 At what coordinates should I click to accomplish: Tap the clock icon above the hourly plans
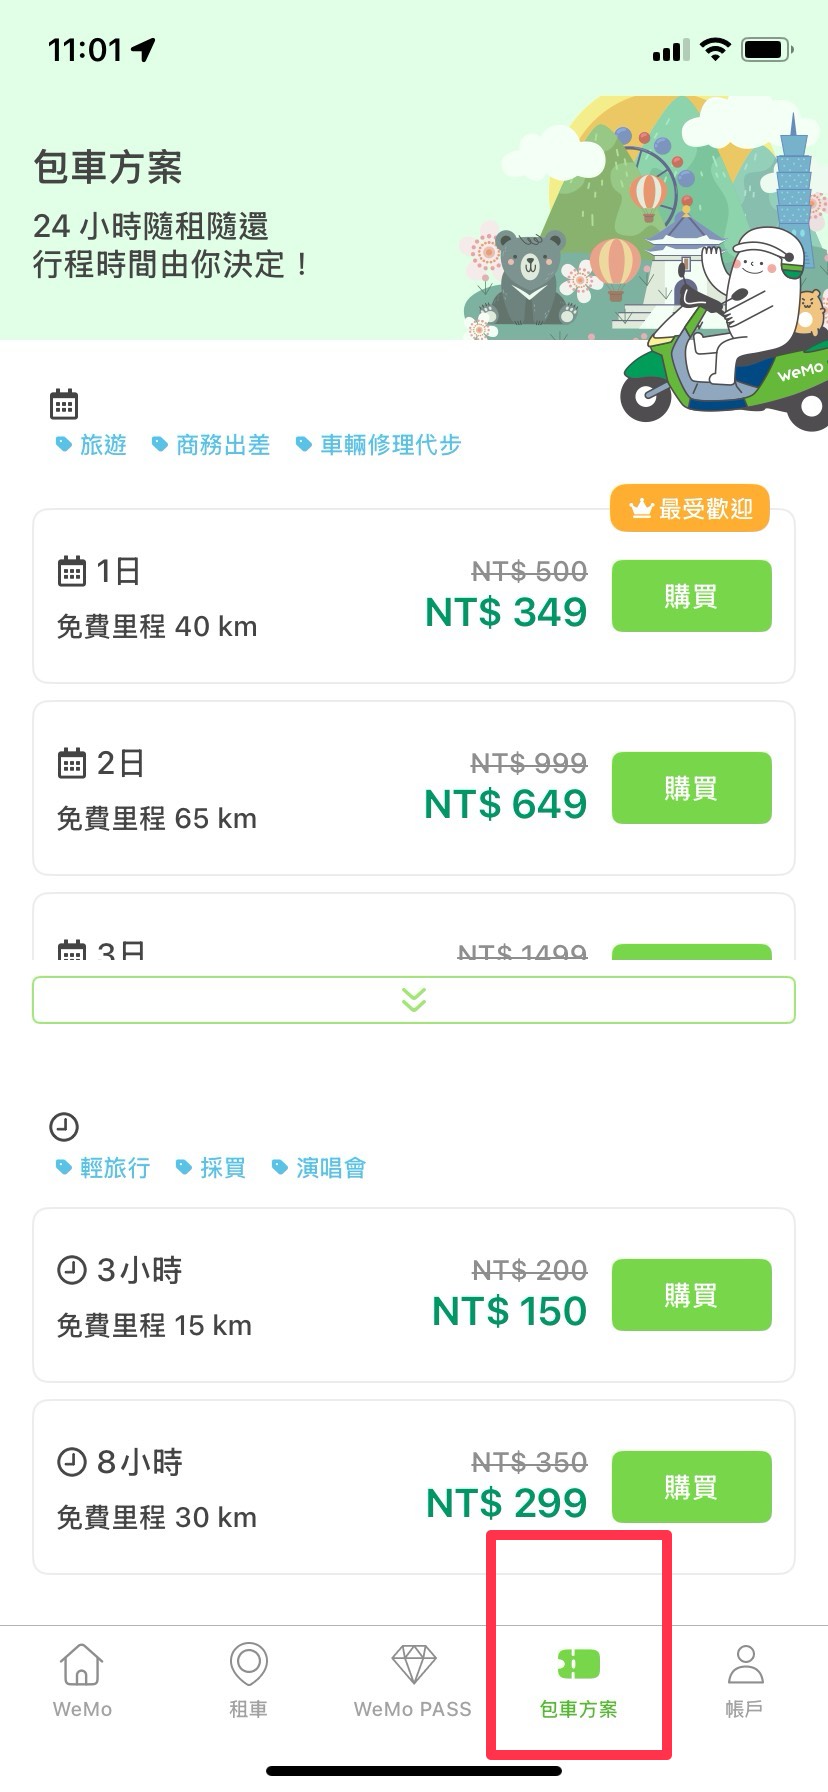(64, 1127)
